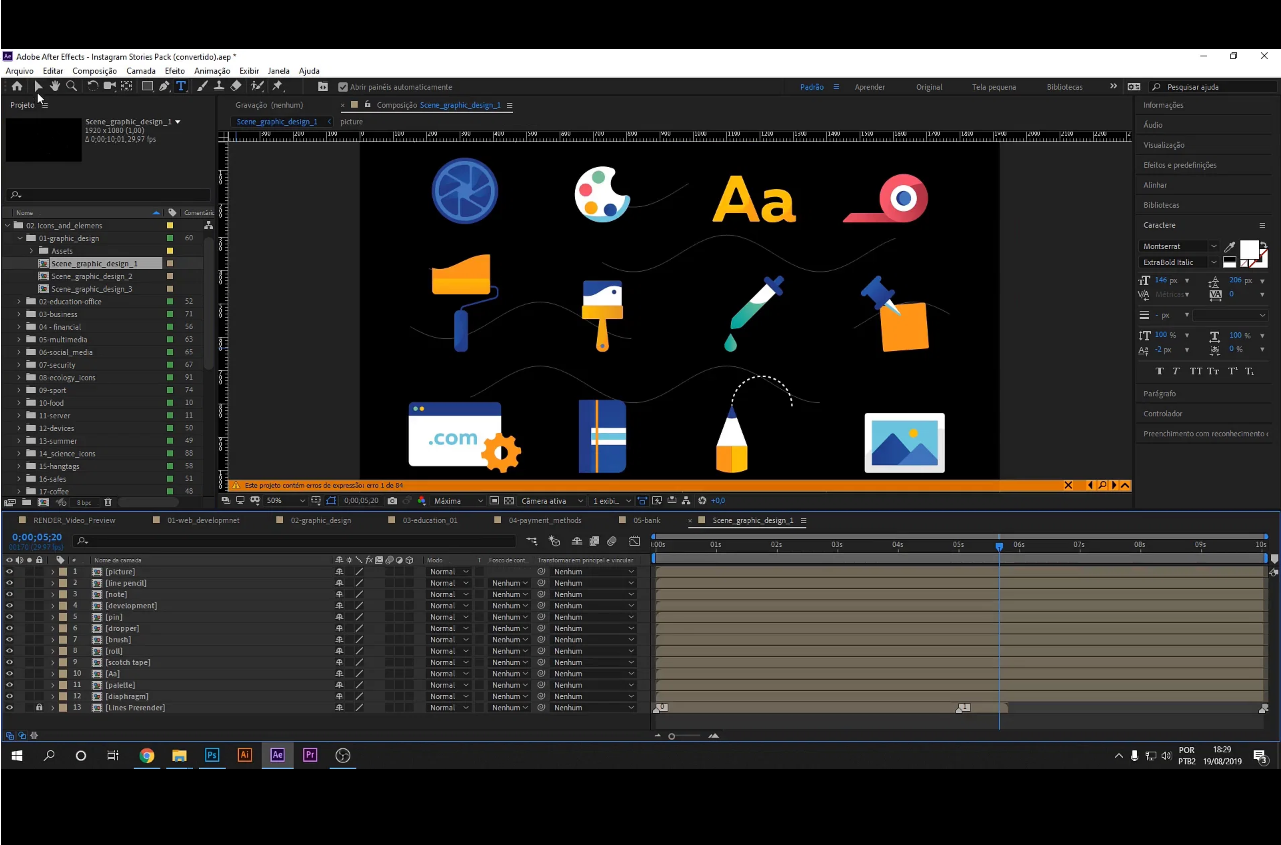Unlock the [Lines Prerender] layer lock
Image resolution: width=1281 pixels, height=845 pixels.
[39, 707]
